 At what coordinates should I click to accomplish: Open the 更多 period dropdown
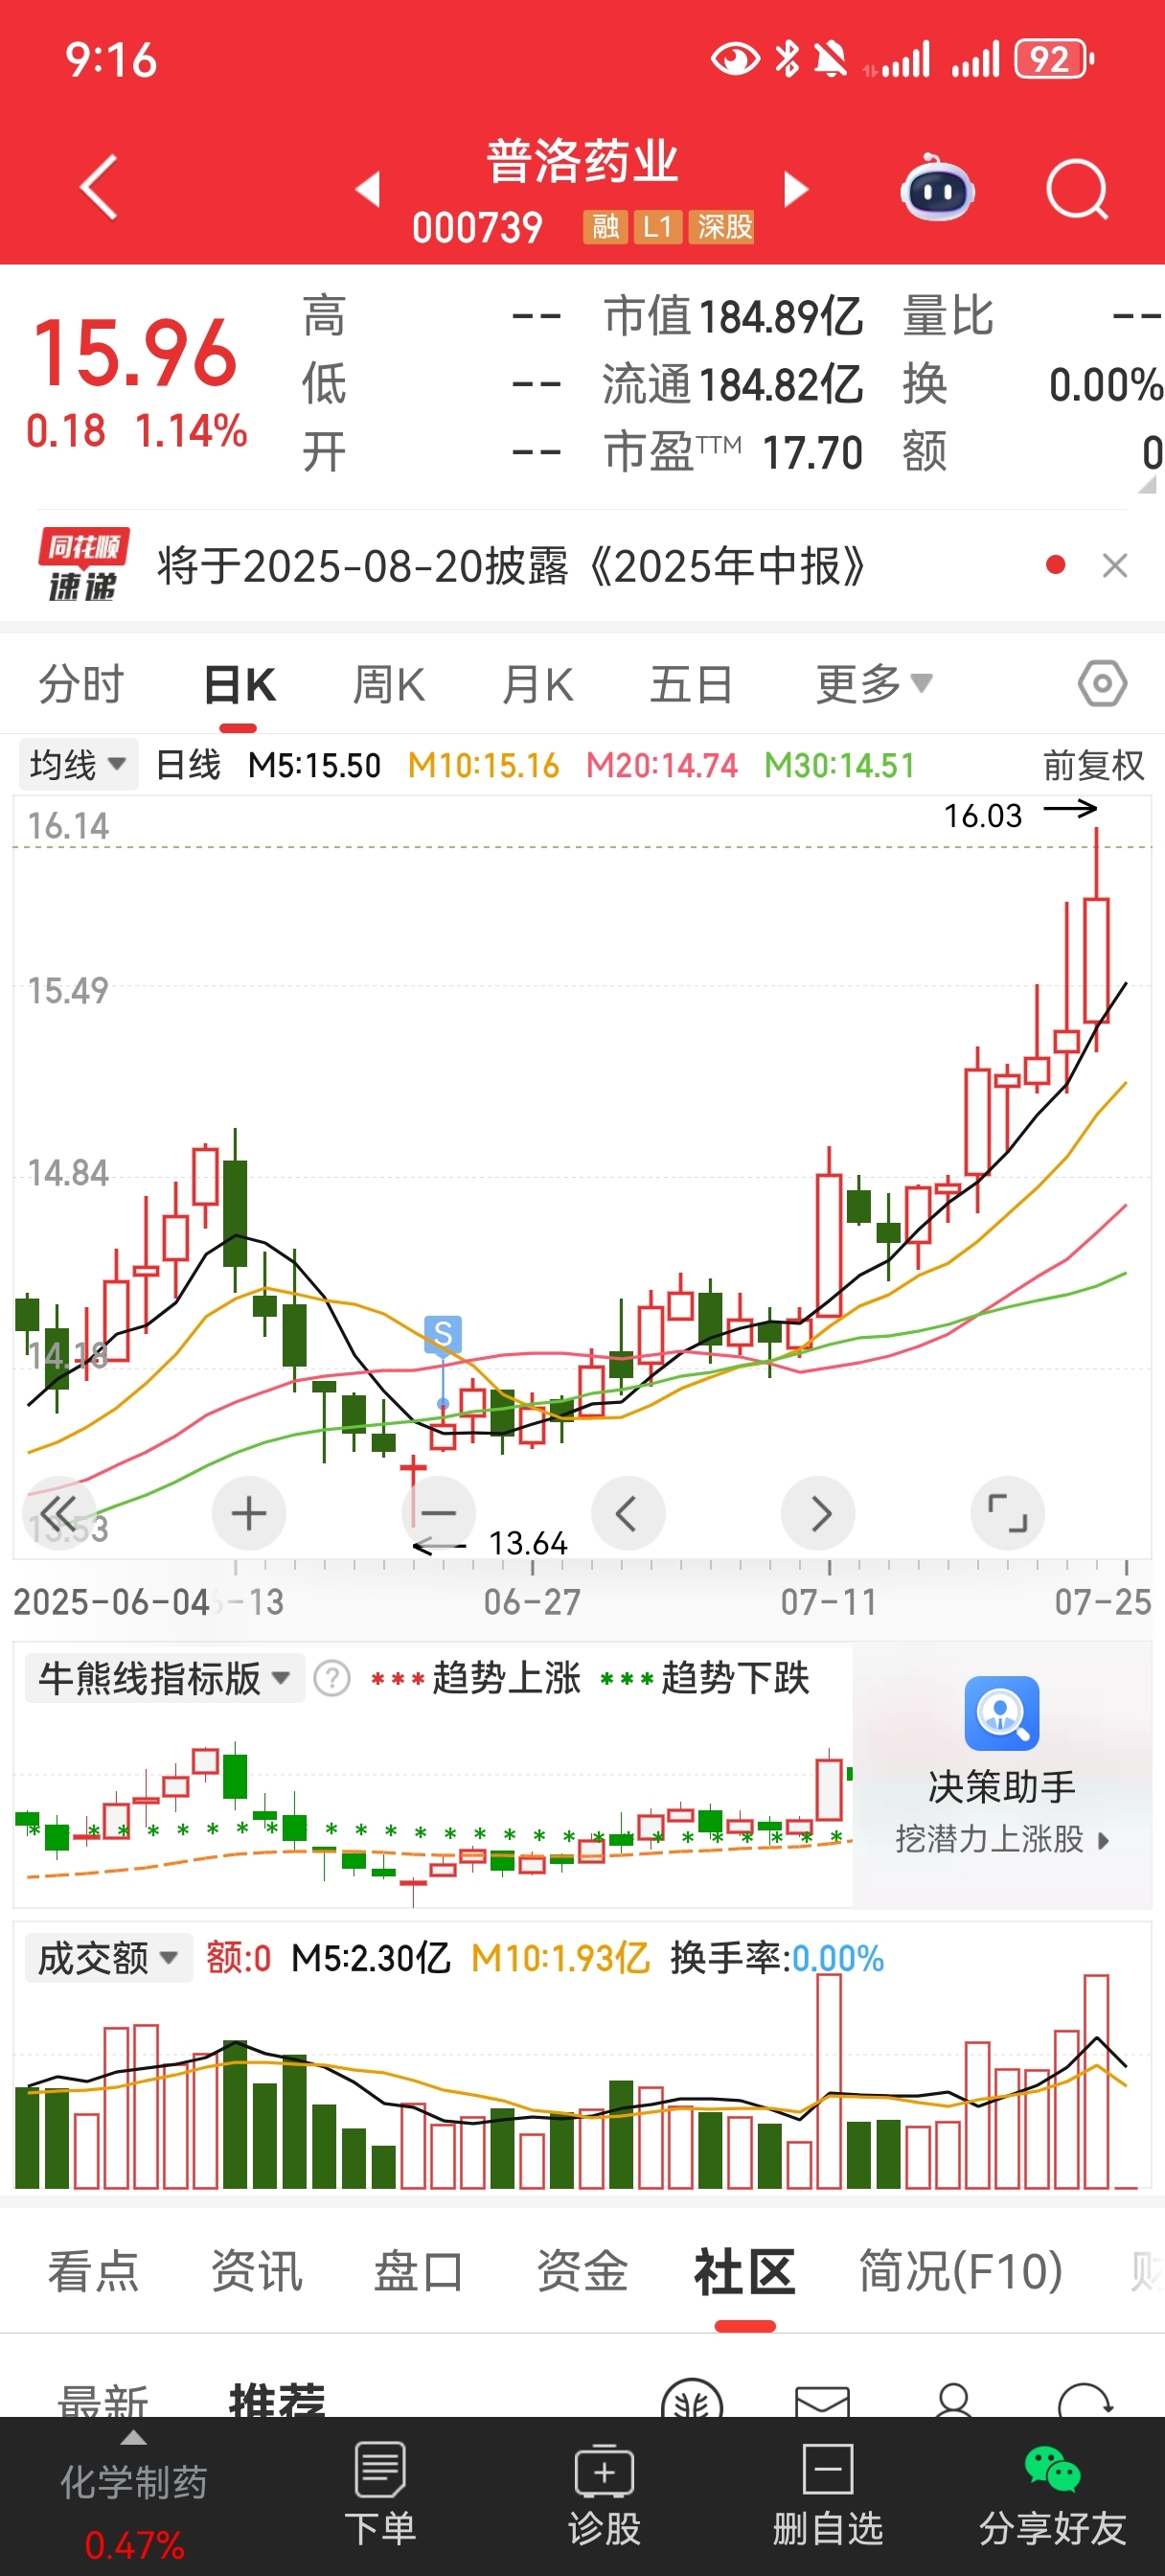[874, 685]
